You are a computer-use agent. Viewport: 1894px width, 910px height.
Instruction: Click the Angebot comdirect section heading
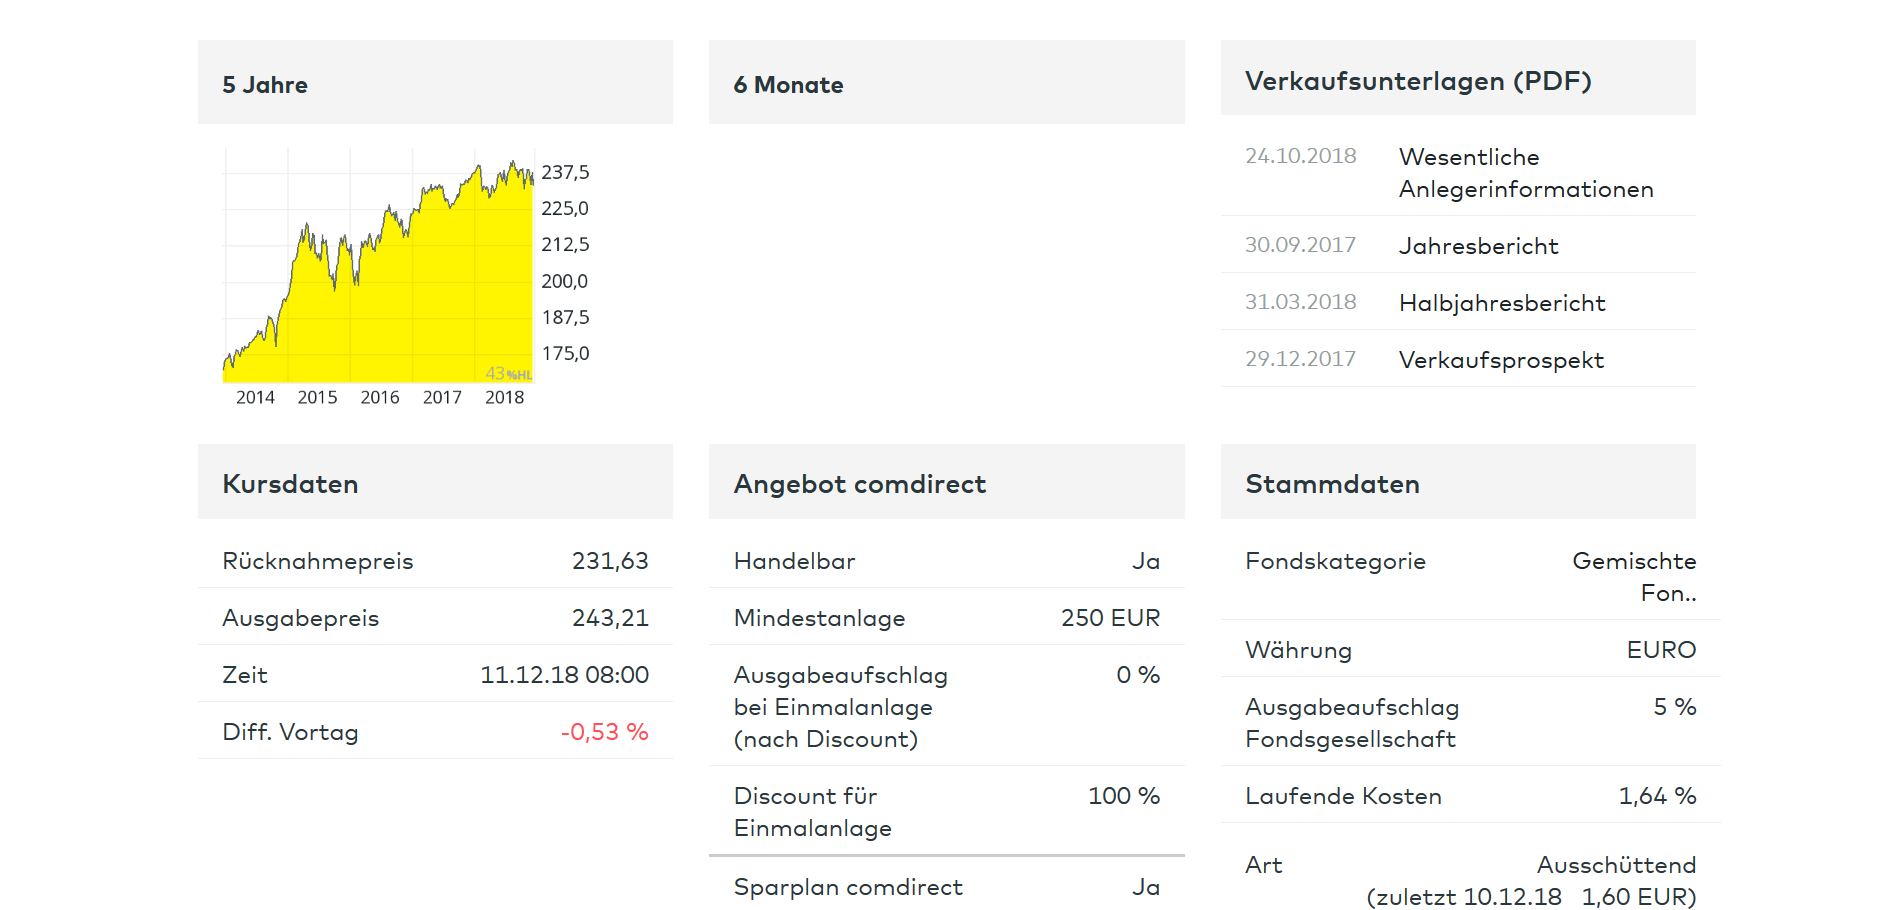859,484
